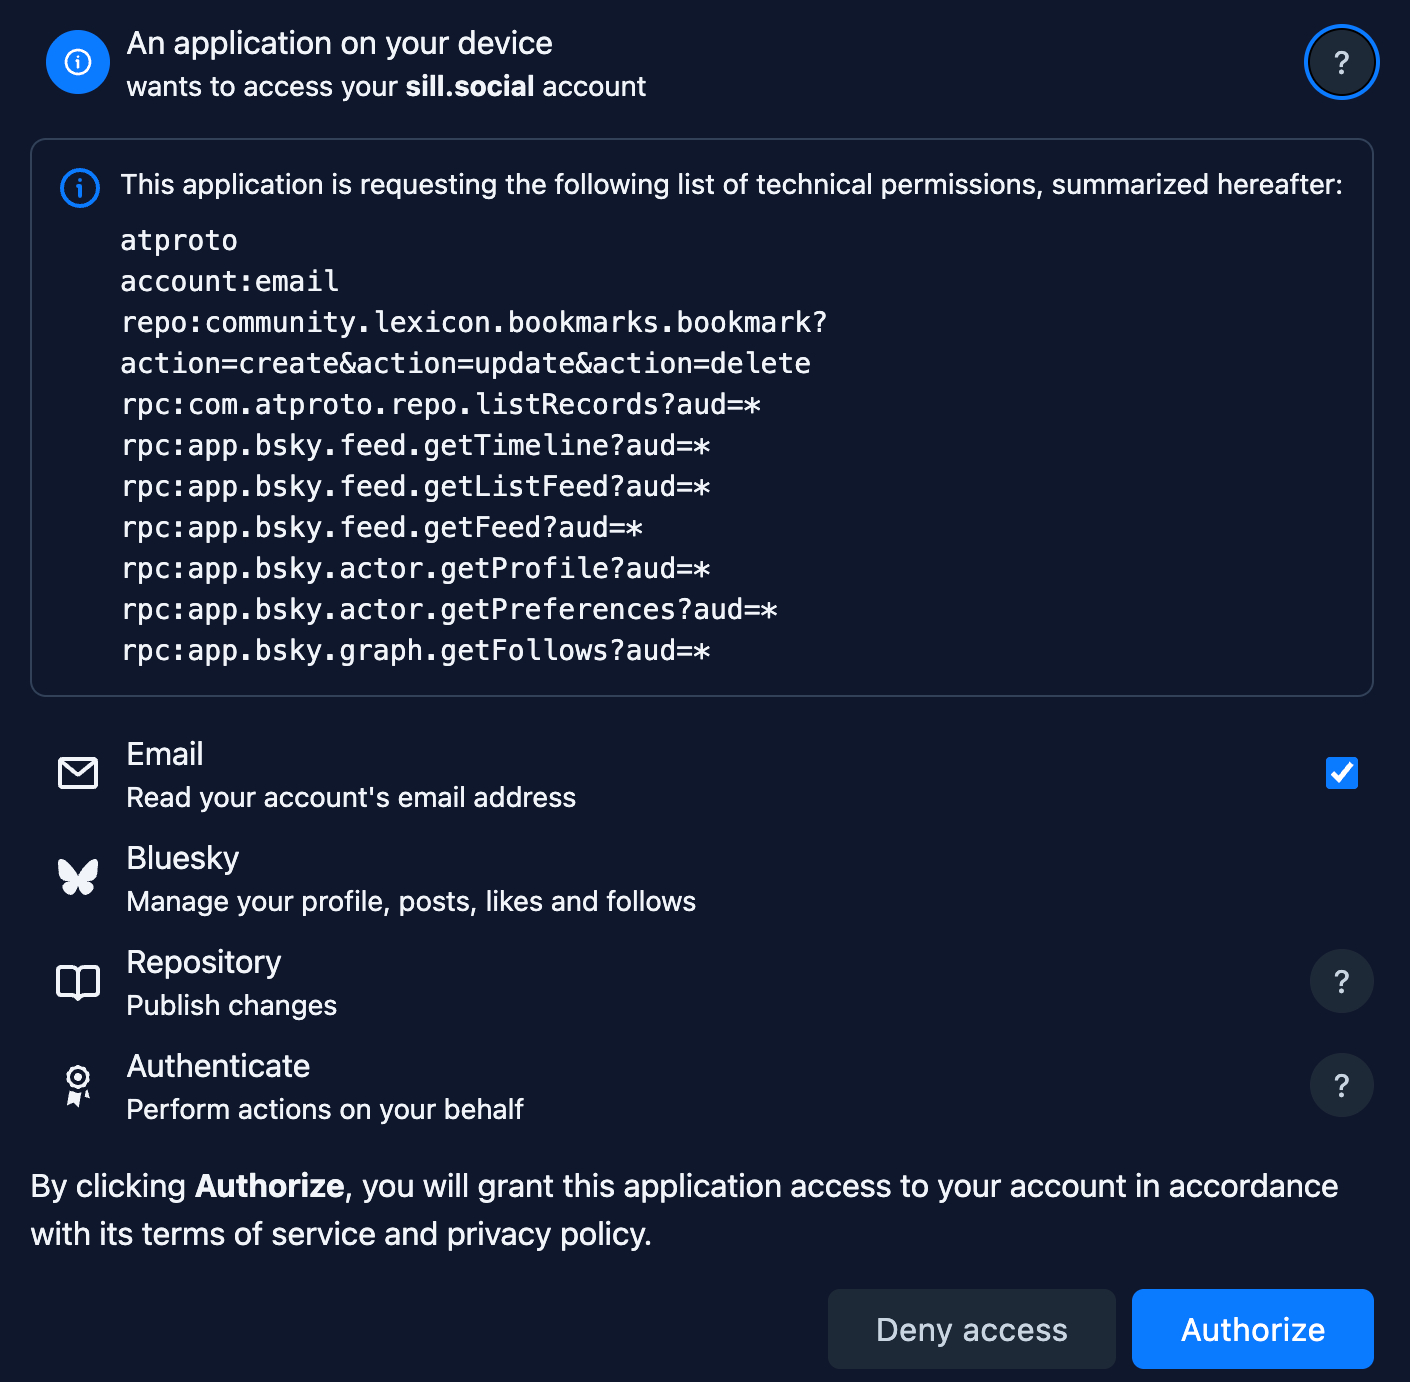Screen dimensions: 1410x1382
Task: Click the Authenticate permission title
Action: pyautogui.click(x=218, y=1066)
